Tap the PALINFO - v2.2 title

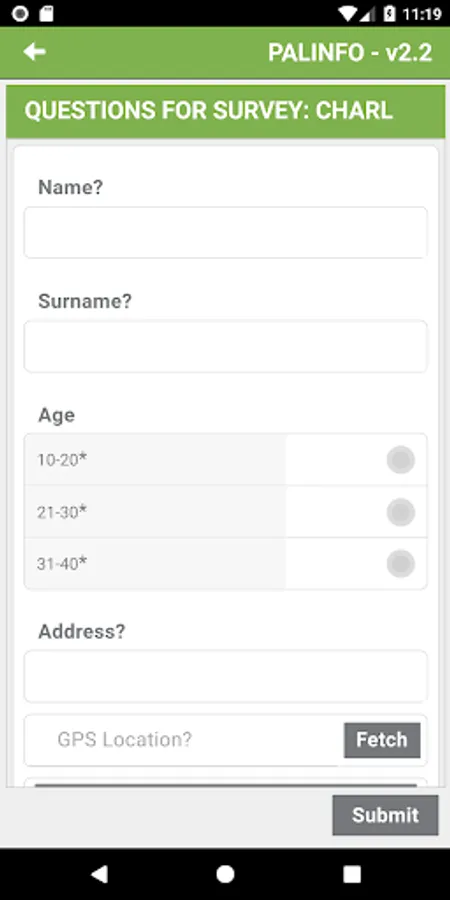click(x=350, y=53)
